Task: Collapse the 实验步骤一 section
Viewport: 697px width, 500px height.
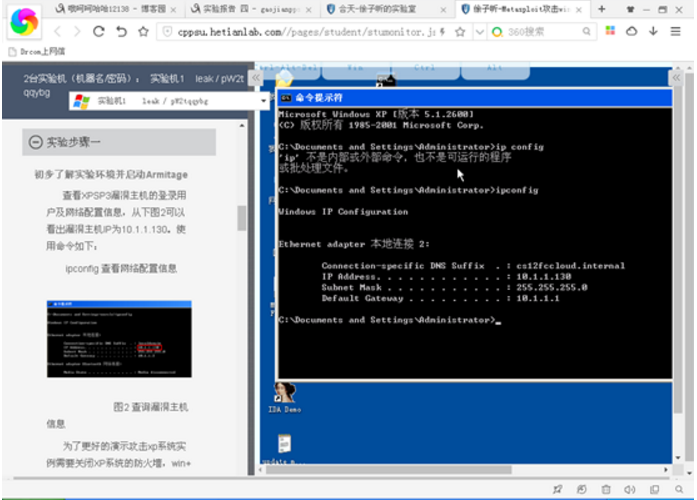Action: (119, 142)
